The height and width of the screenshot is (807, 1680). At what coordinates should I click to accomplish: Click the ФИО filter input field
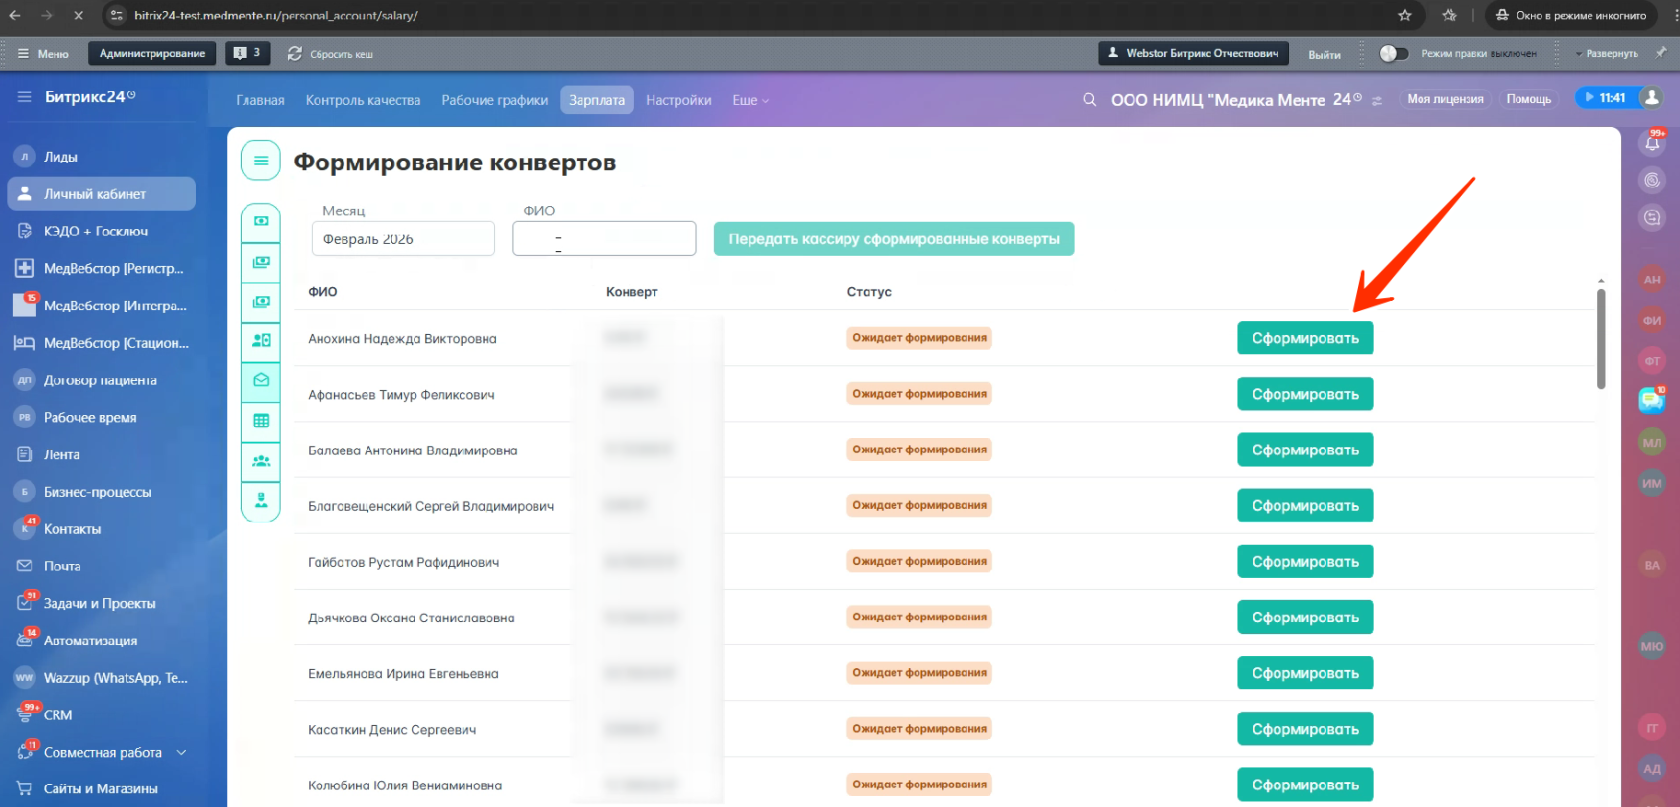(x=604, y=239)
